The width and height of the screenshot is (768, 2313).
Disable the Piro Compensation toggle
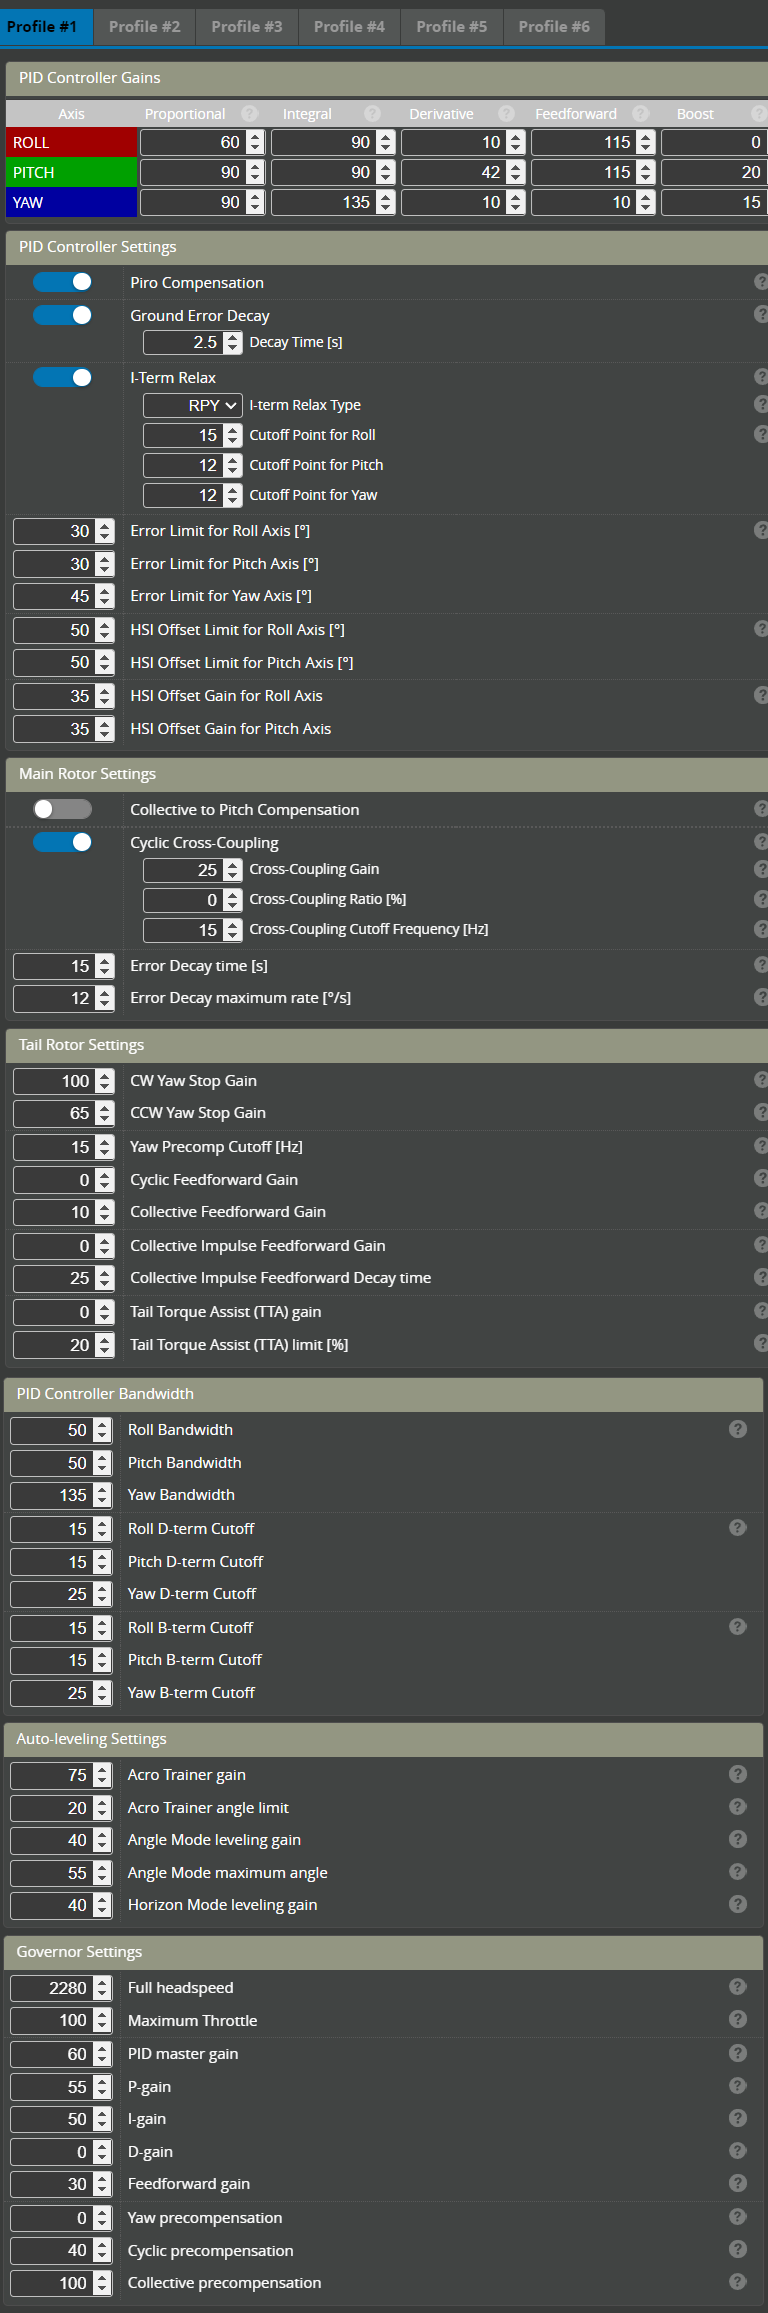pos(62,282)
